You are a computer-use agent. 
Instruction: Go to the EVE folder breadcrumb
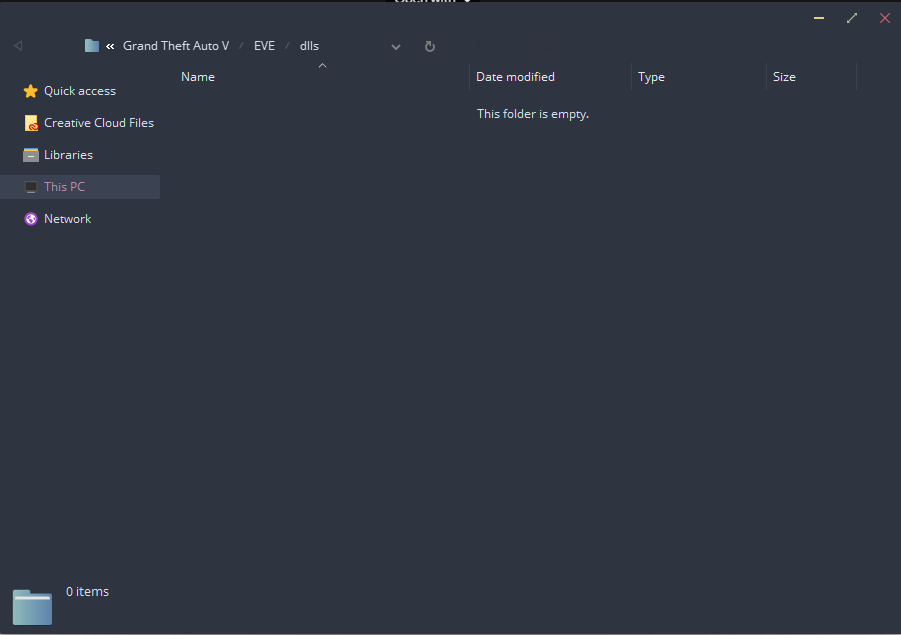264,45
